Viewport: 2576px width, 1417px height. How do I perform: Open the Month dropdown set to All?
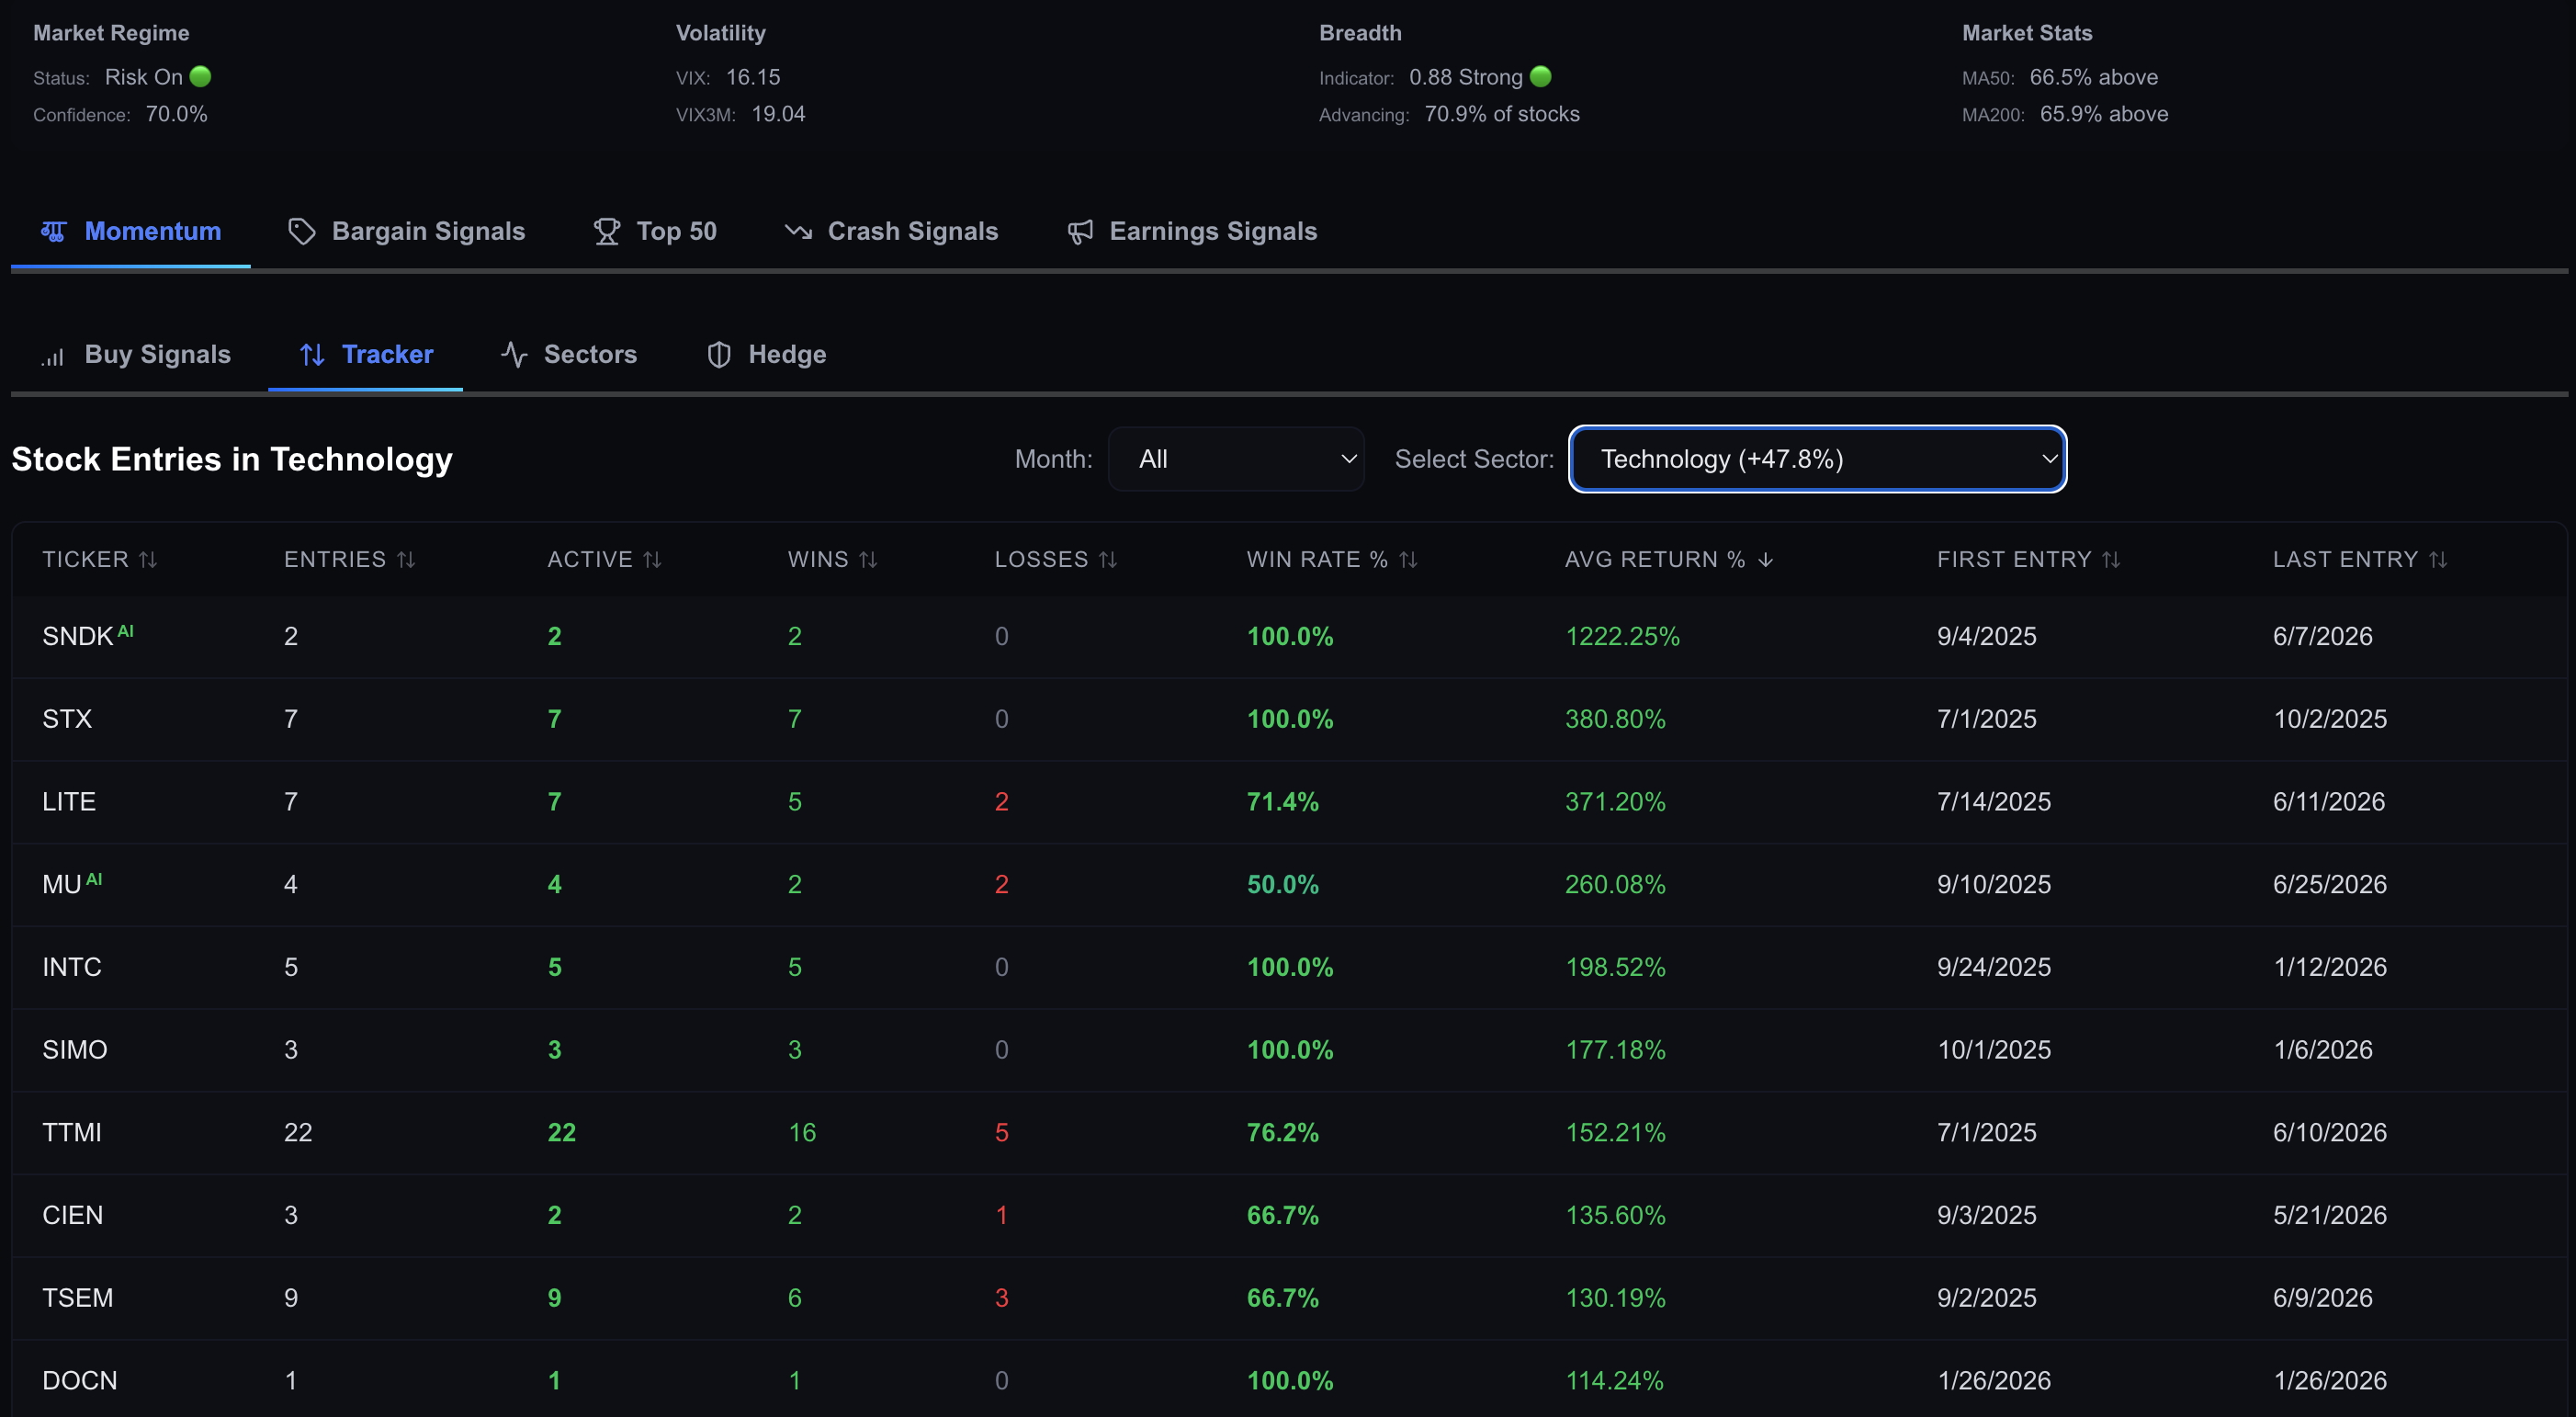pyautogui.click(x=1236, y=459)
